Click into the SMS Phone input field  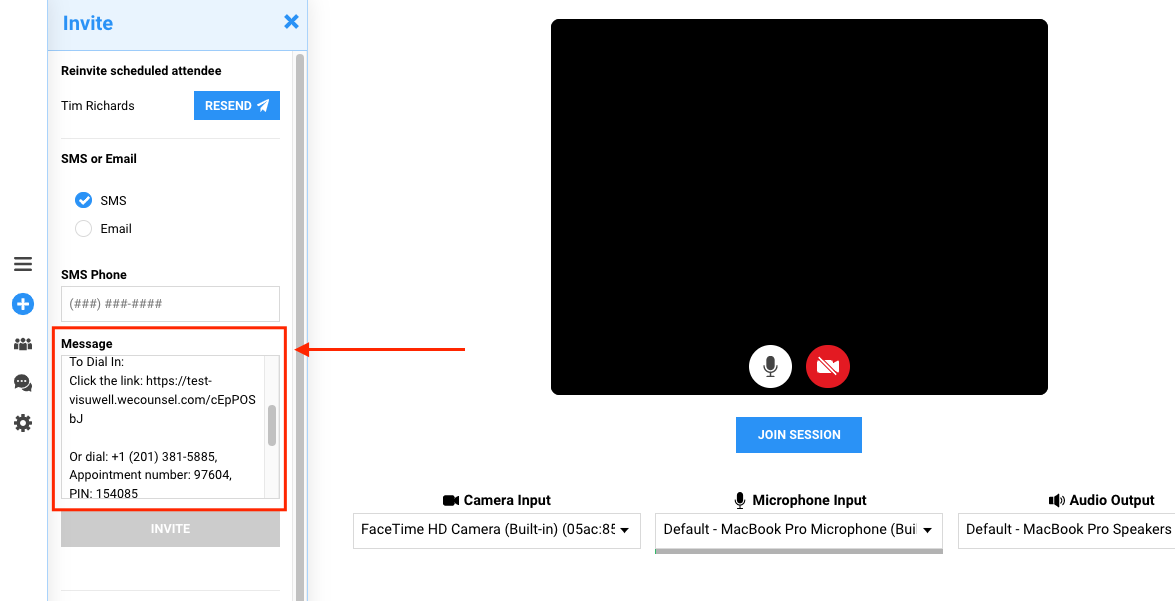pos(170,304)
